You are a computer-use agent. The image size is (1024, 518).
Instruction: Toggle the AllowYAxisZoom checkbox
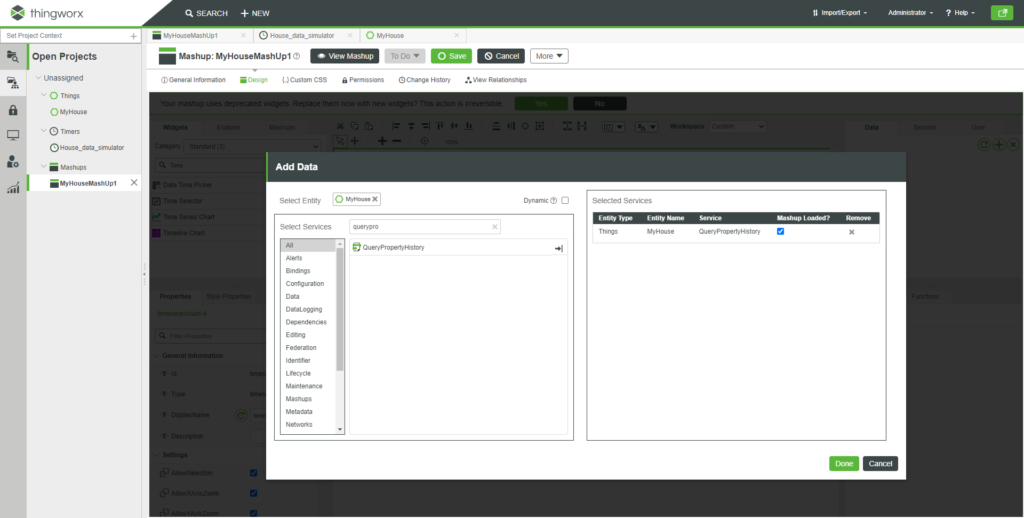point(253,513)
